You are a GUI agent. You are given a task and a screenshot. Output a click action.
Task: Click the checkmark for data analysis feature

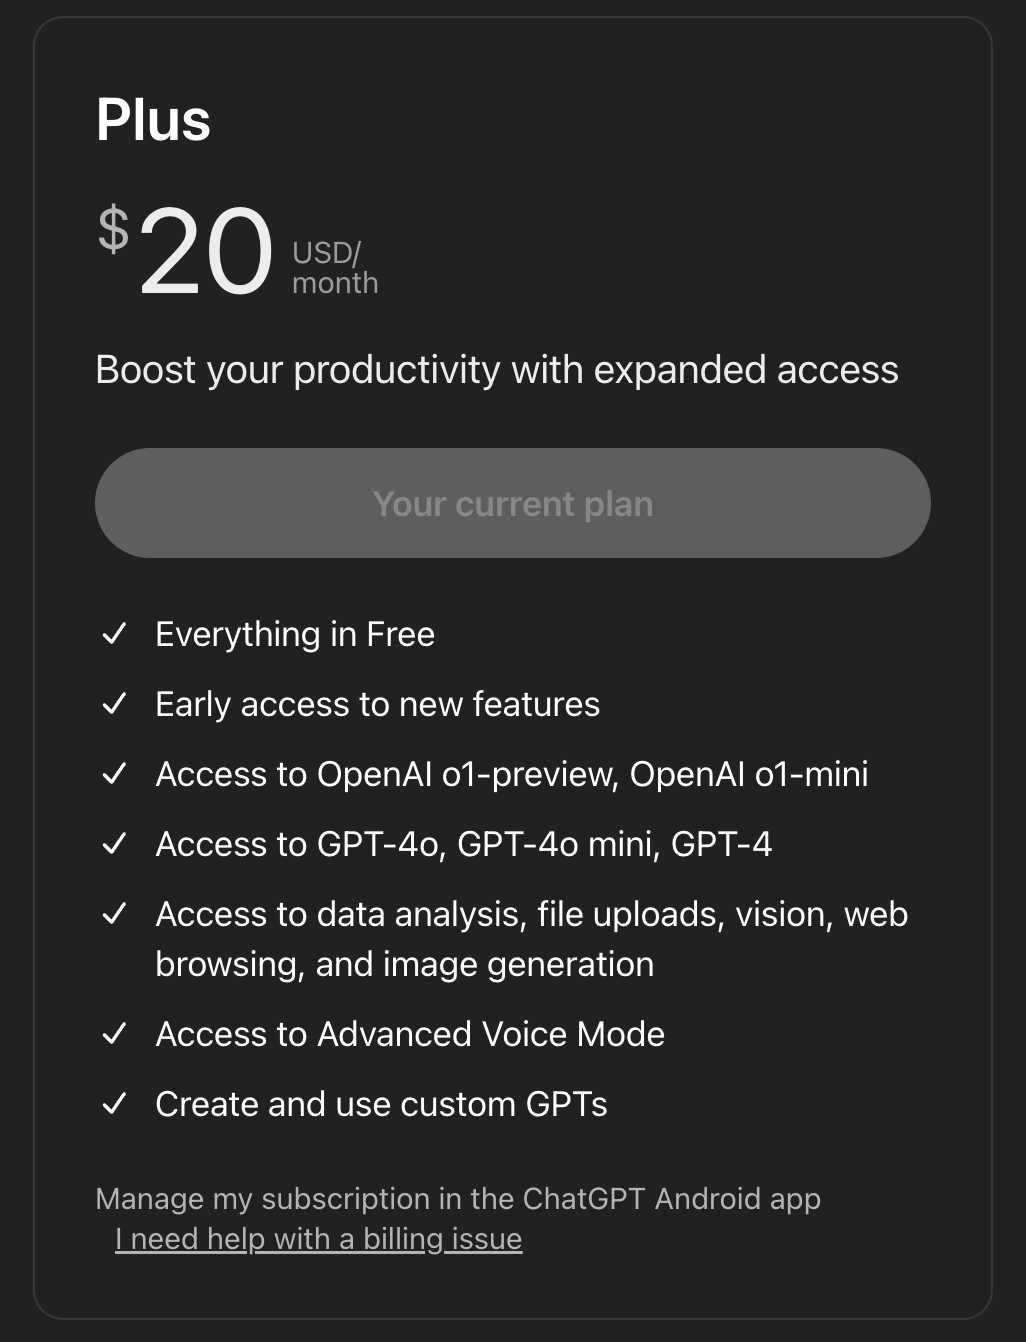coord(115,914)
